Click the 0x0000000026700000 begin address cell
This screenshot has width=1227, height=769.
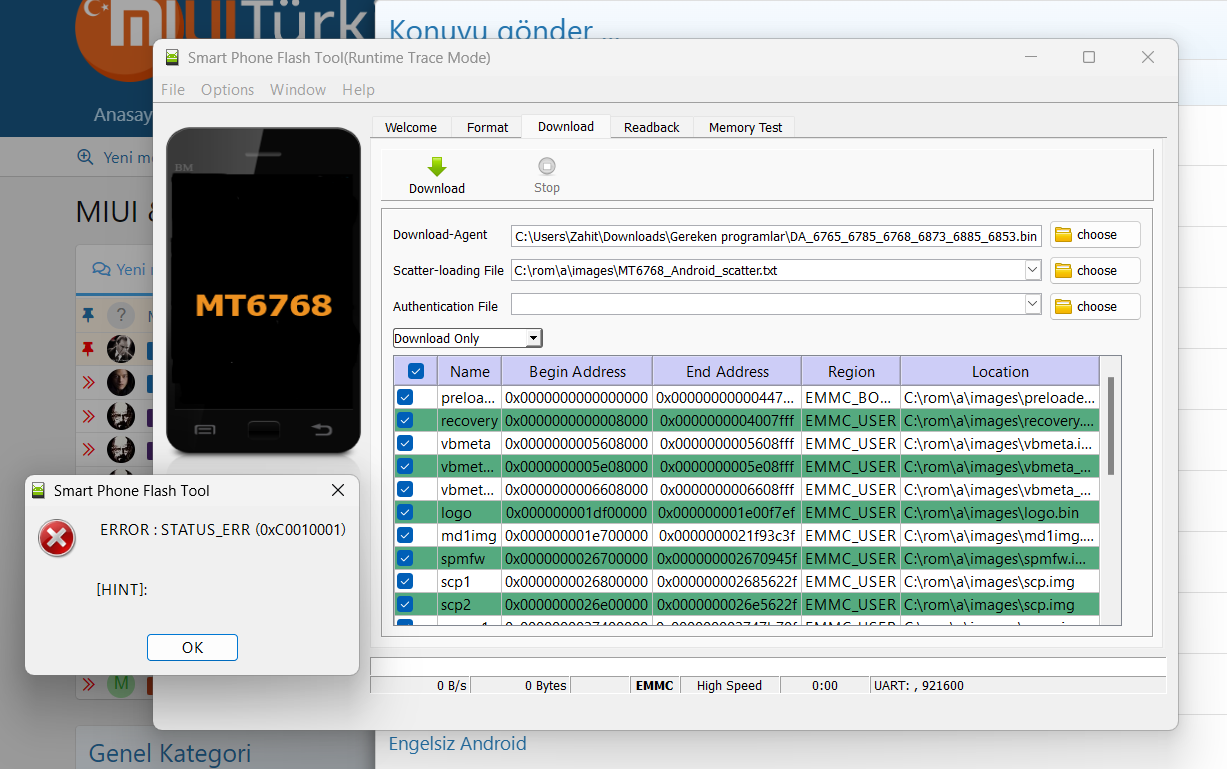point(577,558)
